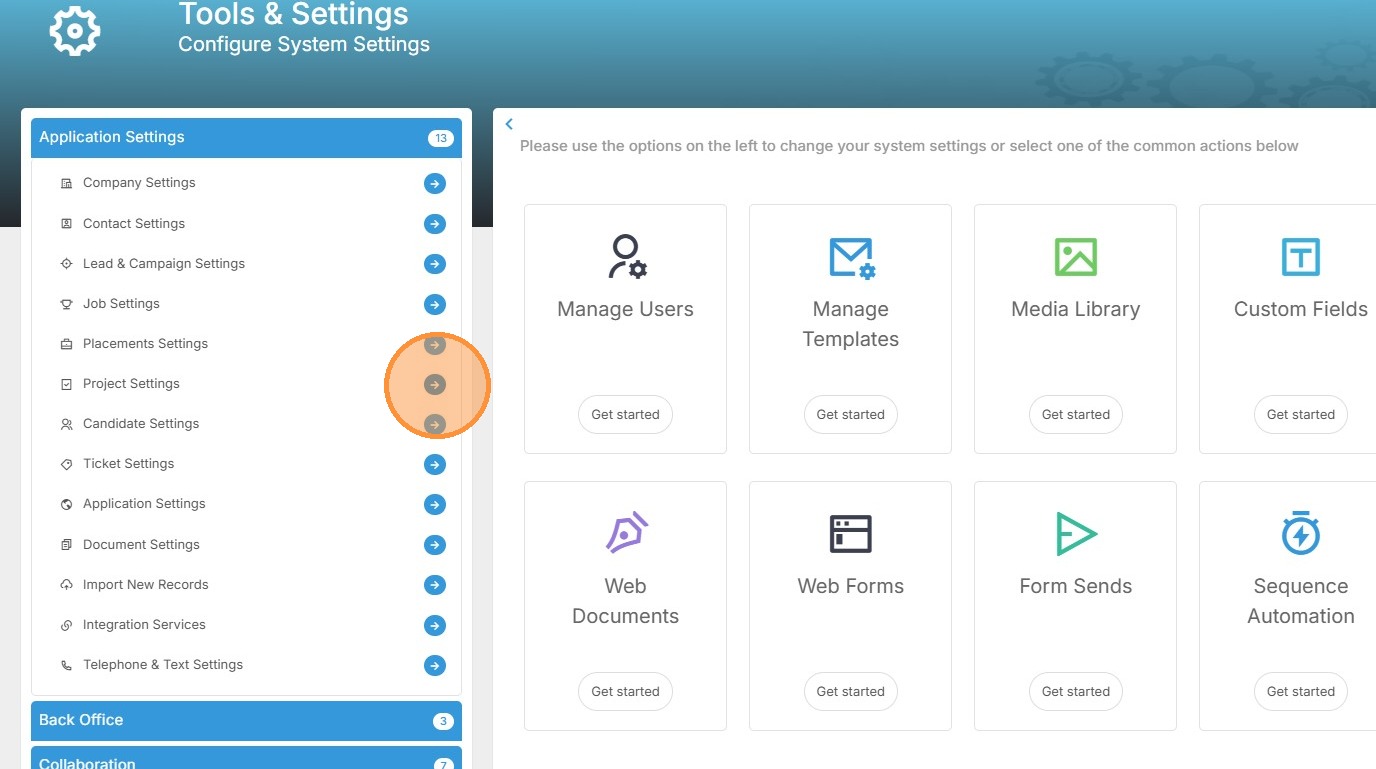Select Company Settings in the sidebar
1376x769 pixels.
click(x=139, y=183)
